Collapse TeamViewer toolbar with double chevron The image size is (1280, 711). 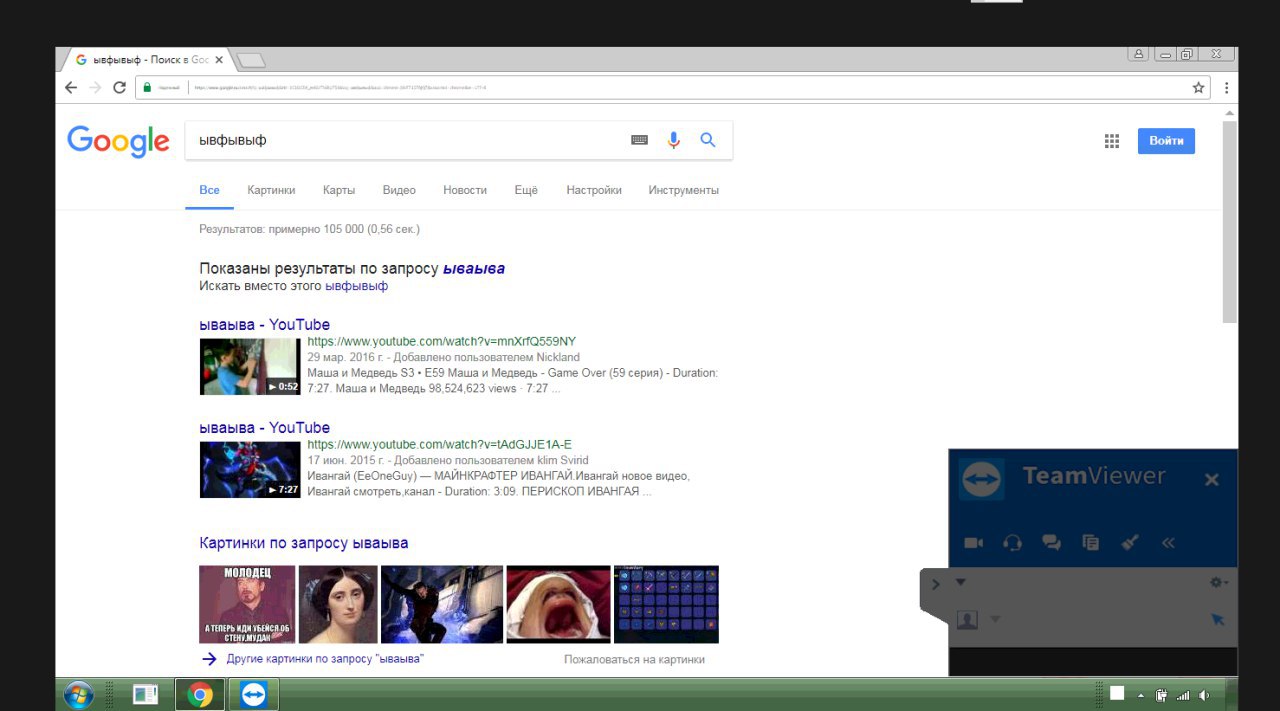1168,543
